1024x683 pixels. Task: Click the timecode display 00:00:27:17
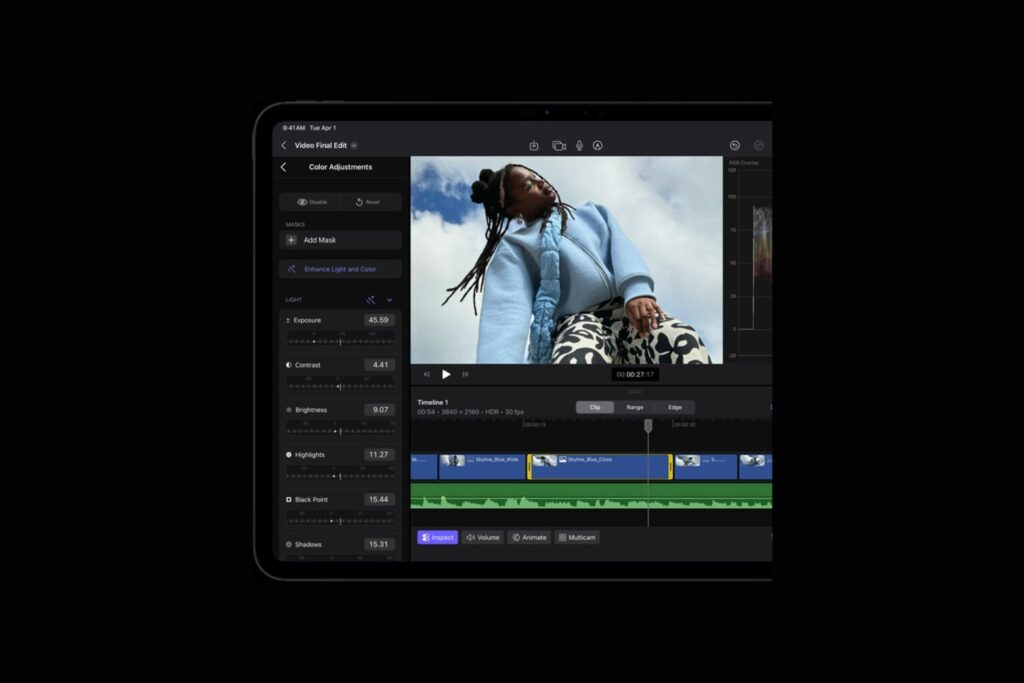pos(635,374)
